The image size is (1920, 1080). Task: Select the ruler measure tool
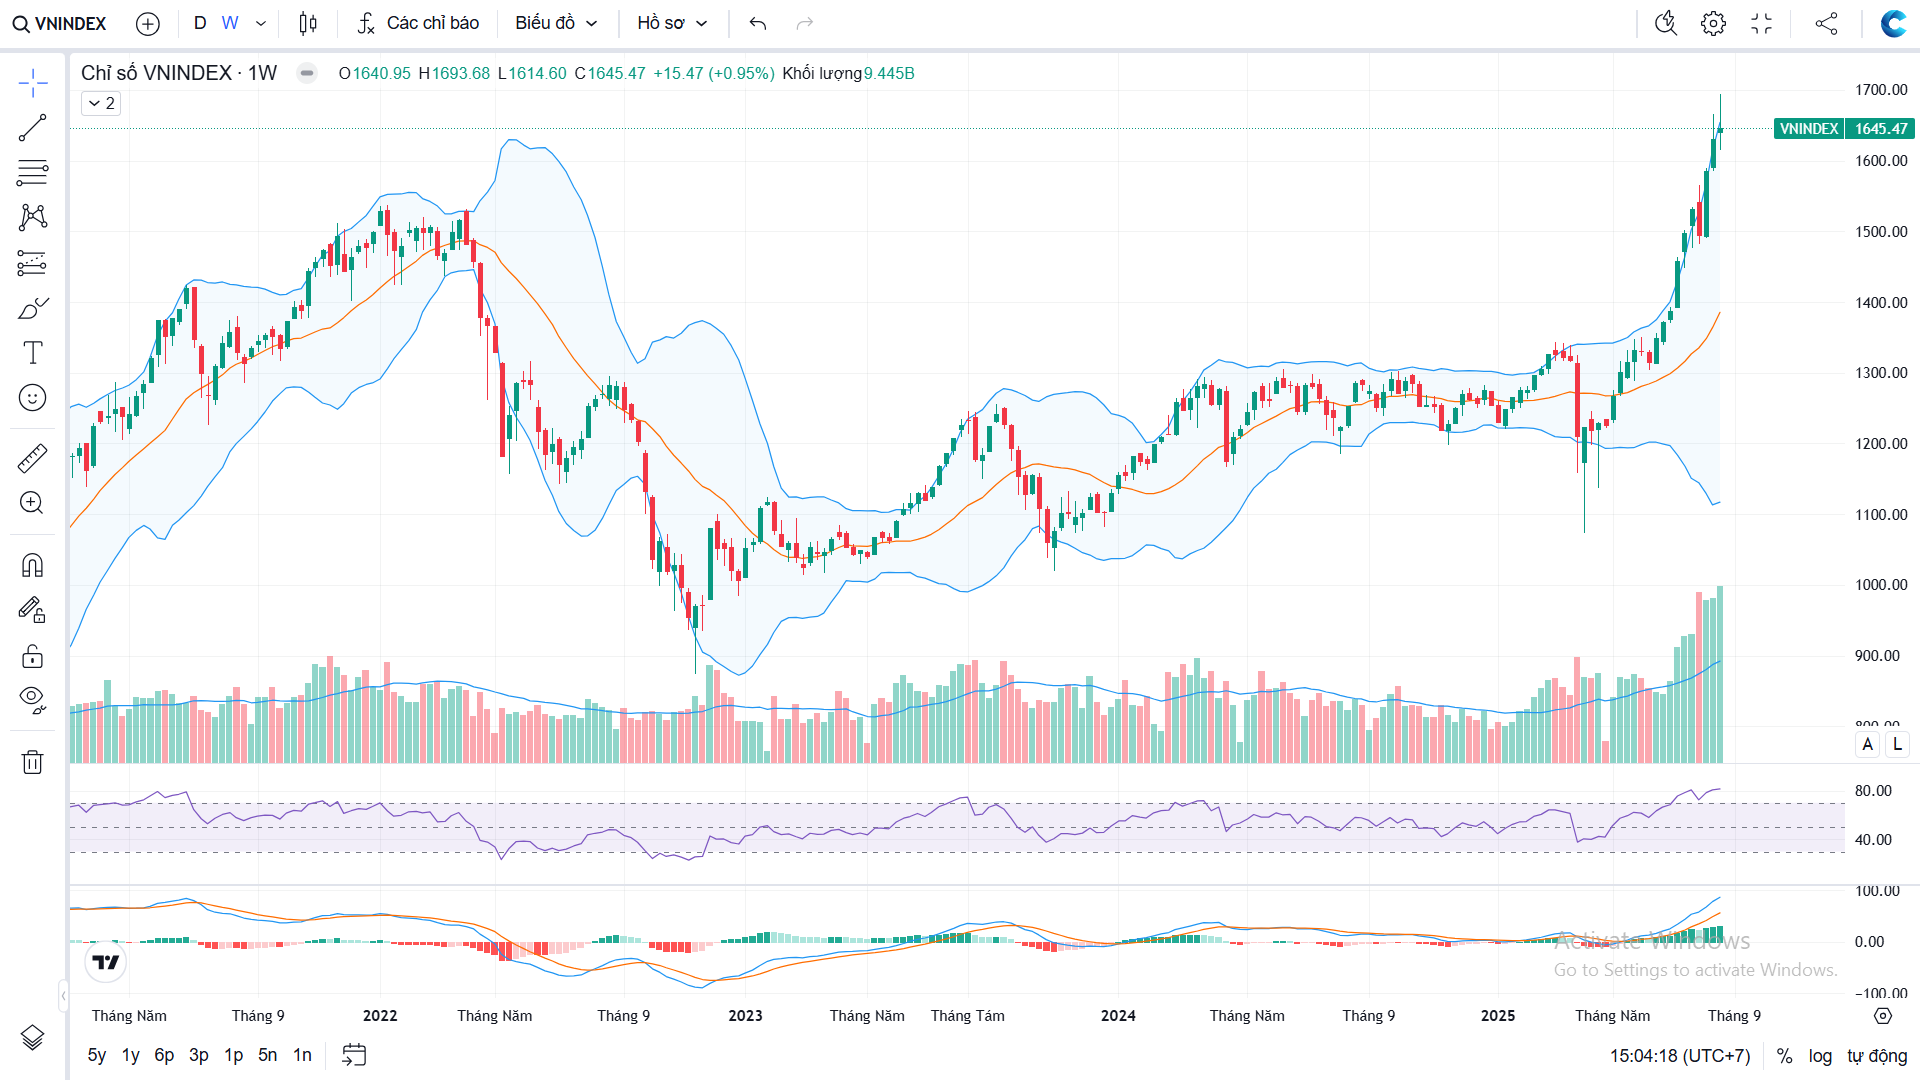coord(32,458)
